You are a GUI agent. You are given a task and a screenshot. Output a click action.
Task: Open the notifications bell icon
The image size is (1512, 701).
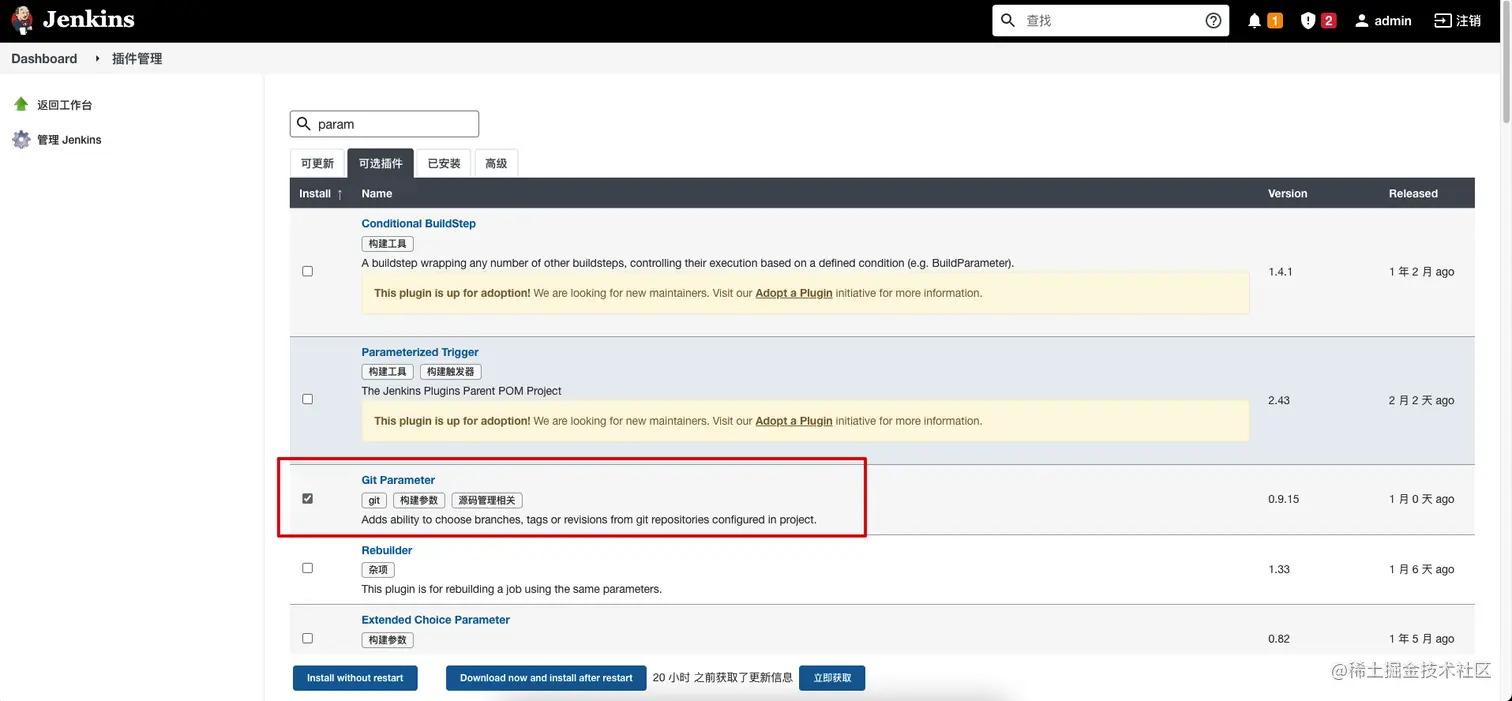click(x=1254, y=20)
